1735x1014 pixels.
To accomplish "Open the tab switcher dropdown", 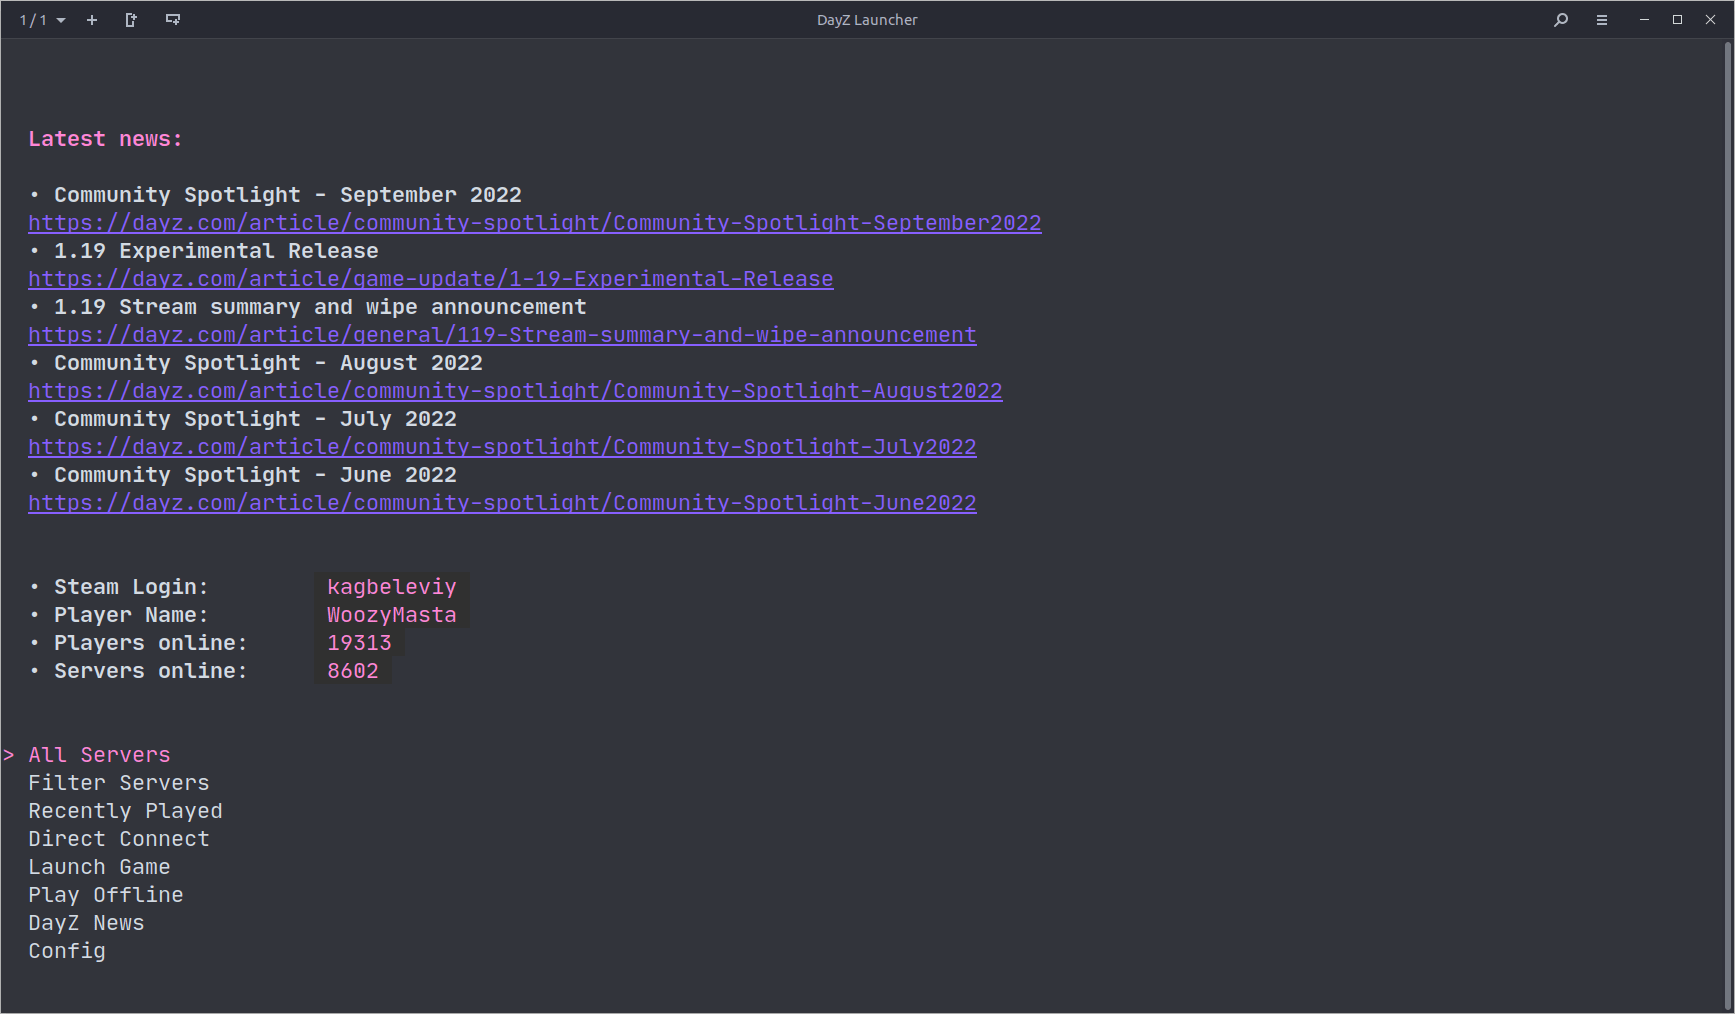I will pyautogui.click(x=43, y=20).
